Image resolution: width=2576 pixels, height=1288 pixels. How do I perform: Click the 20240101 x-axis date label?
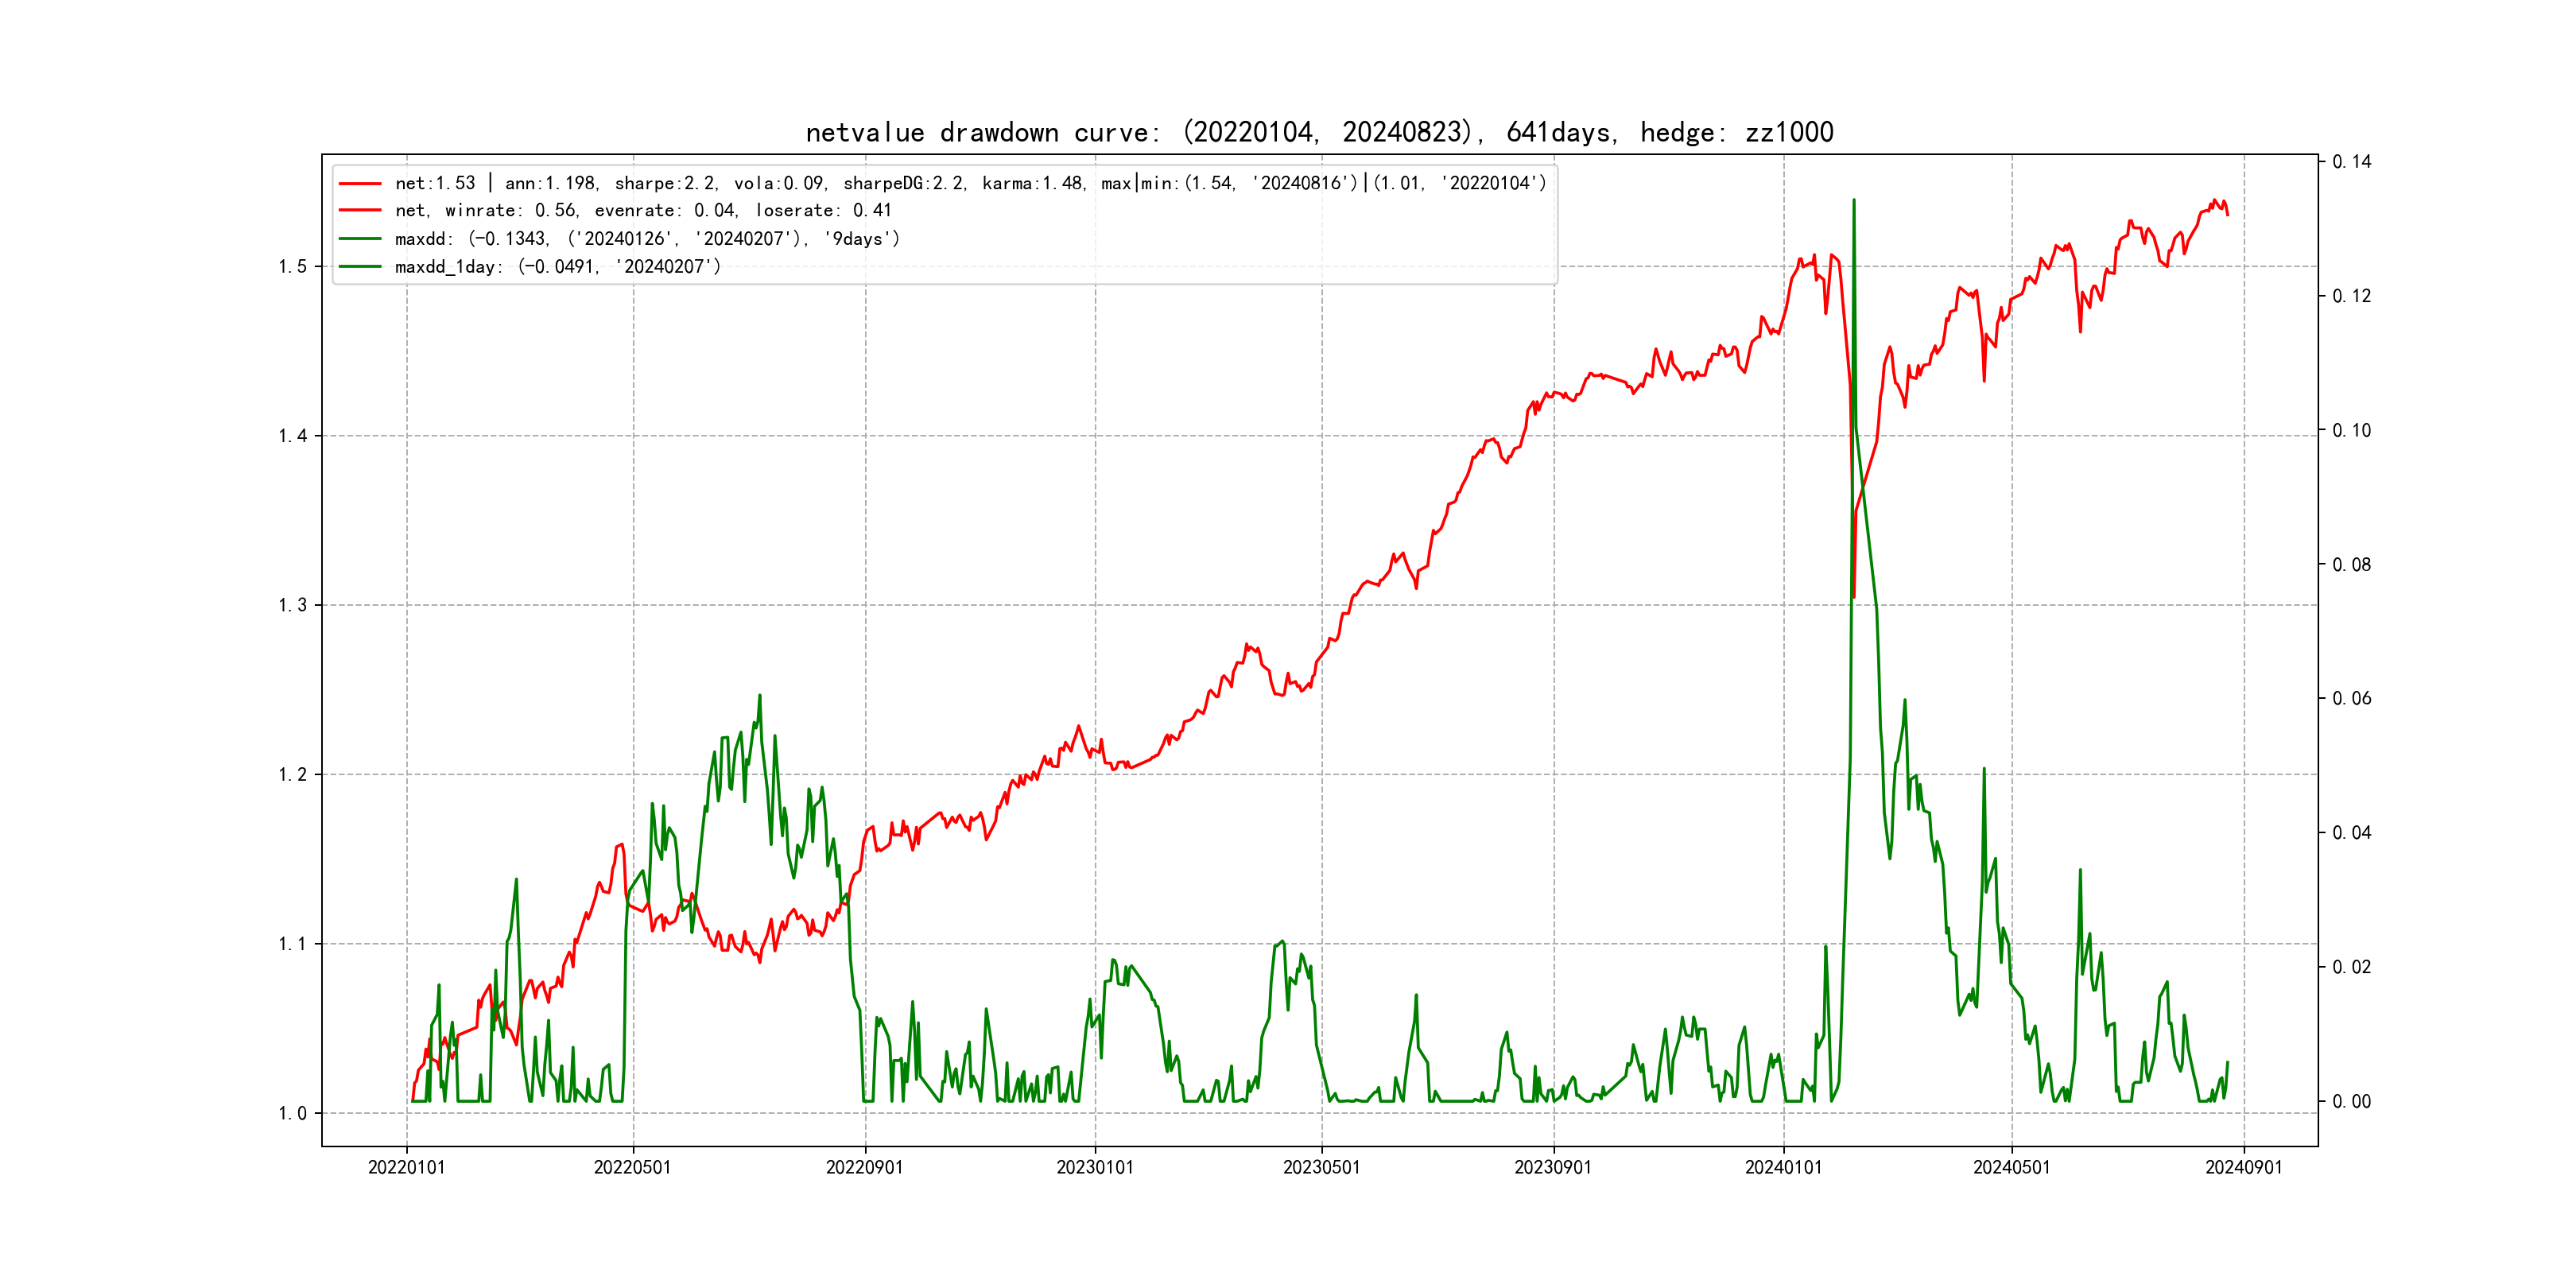point(1783,1167)
